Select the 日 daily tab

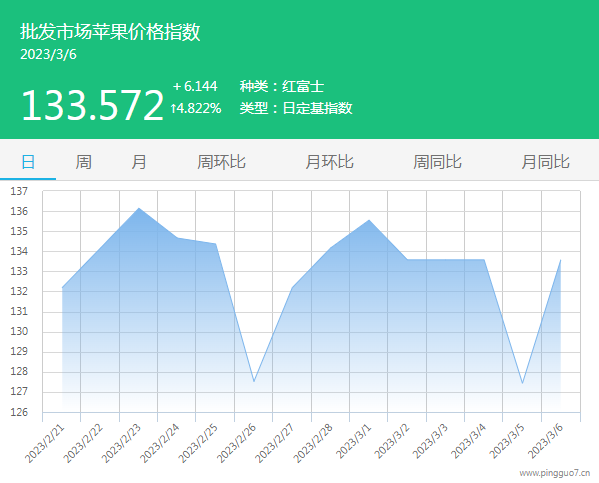(x=28, y=162)
